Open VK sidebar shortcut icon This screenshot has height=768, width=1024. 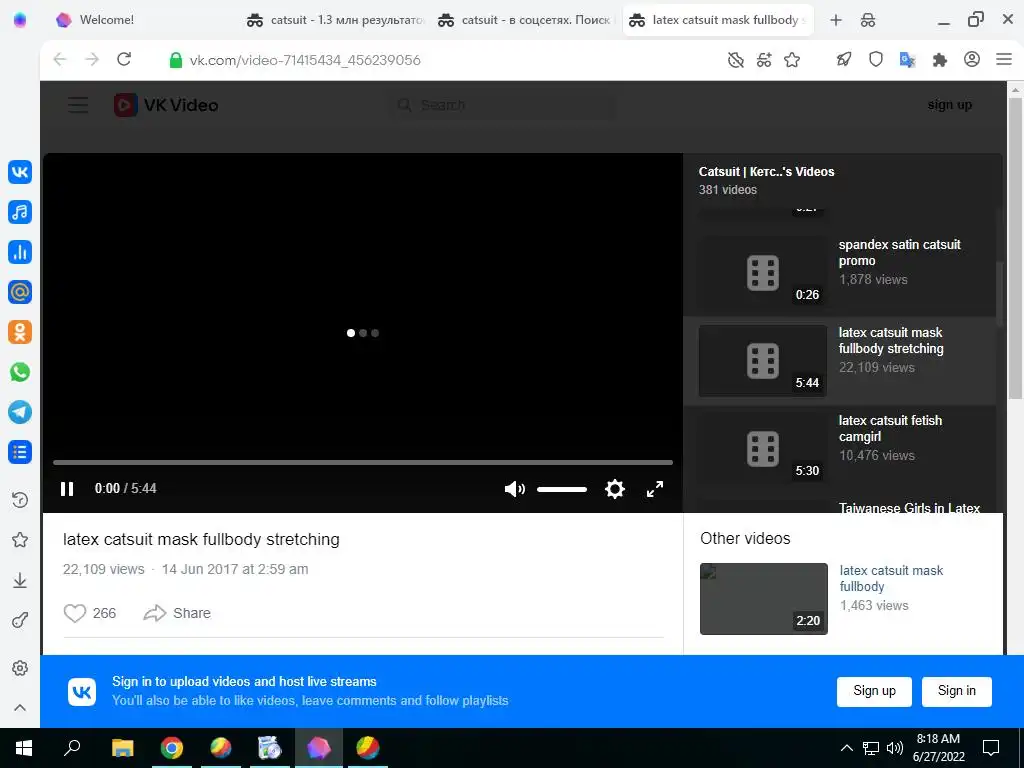pos(20,172)
